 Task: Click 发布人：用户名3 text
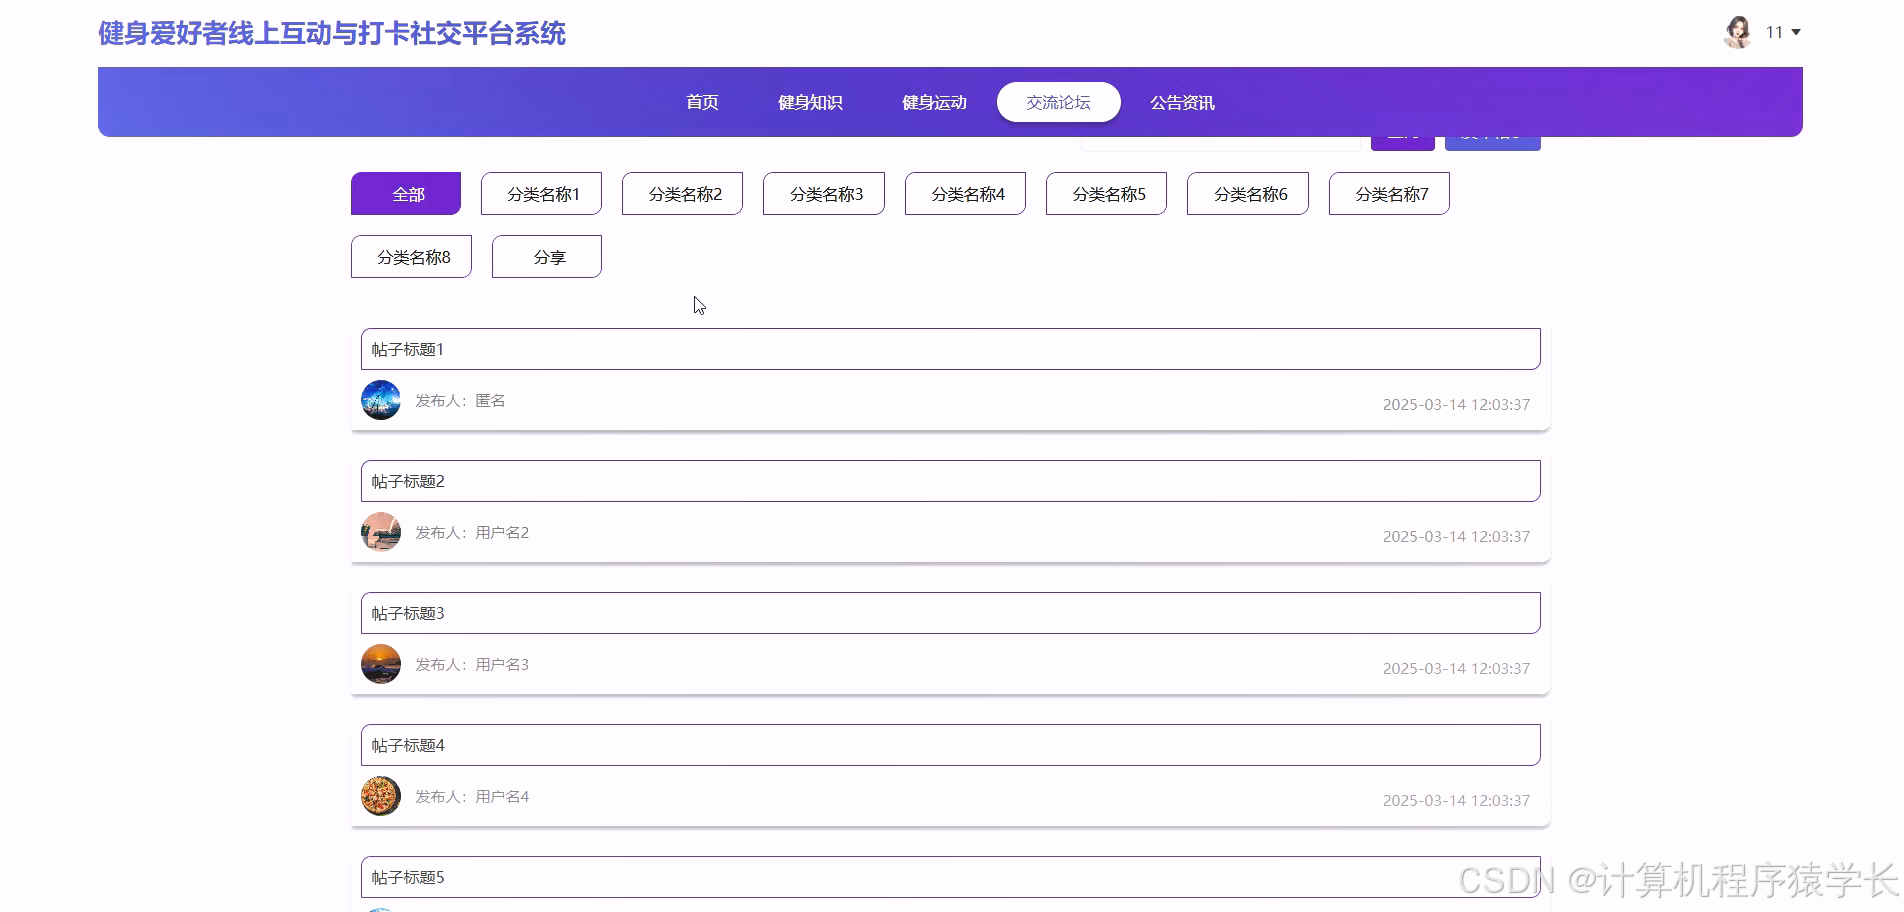pyautogui.click(x=472, y=664)
